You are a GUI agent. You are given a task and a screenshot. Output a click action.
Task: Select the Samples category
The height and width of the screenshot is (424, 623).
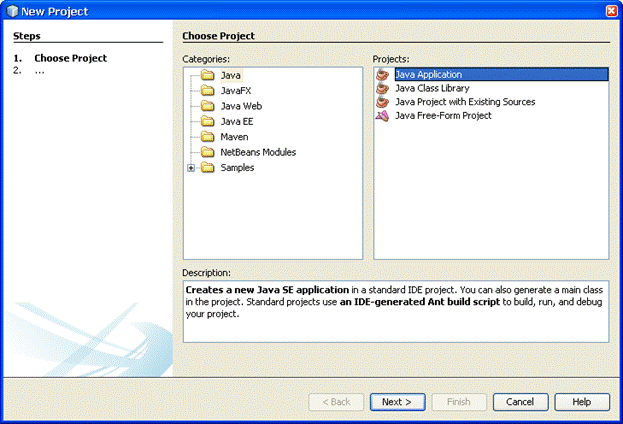[237, 168]
